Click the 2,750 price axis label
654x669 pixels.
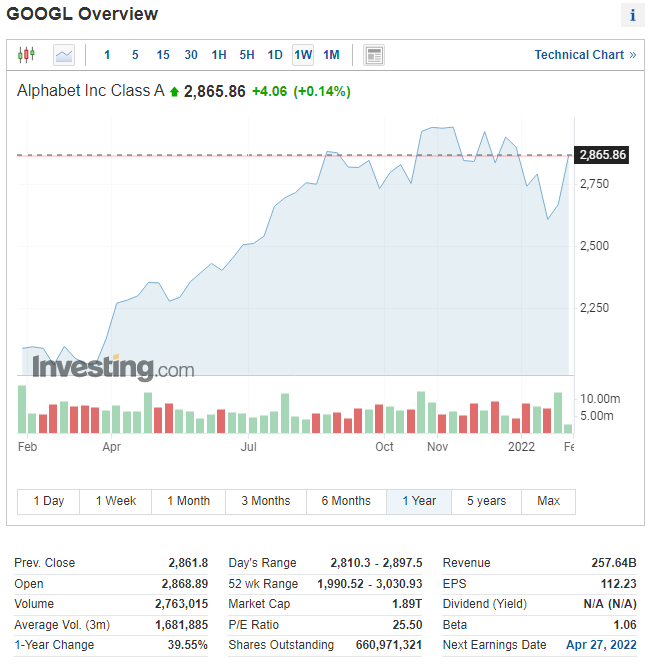[594, 184]
